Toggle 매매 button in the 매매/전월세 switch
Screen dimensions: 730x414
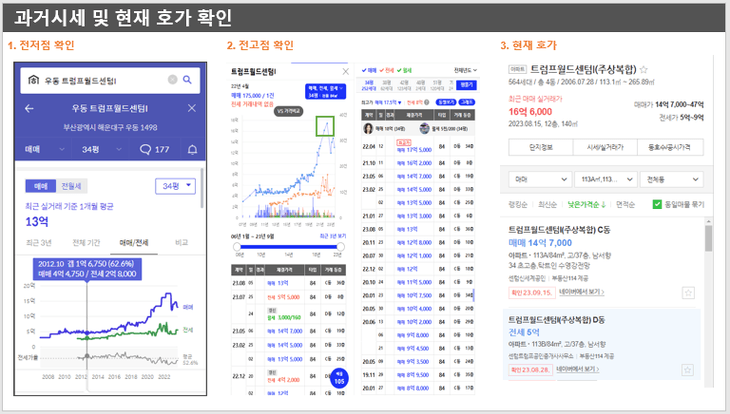pyautogui.click(x=41, y=186)
